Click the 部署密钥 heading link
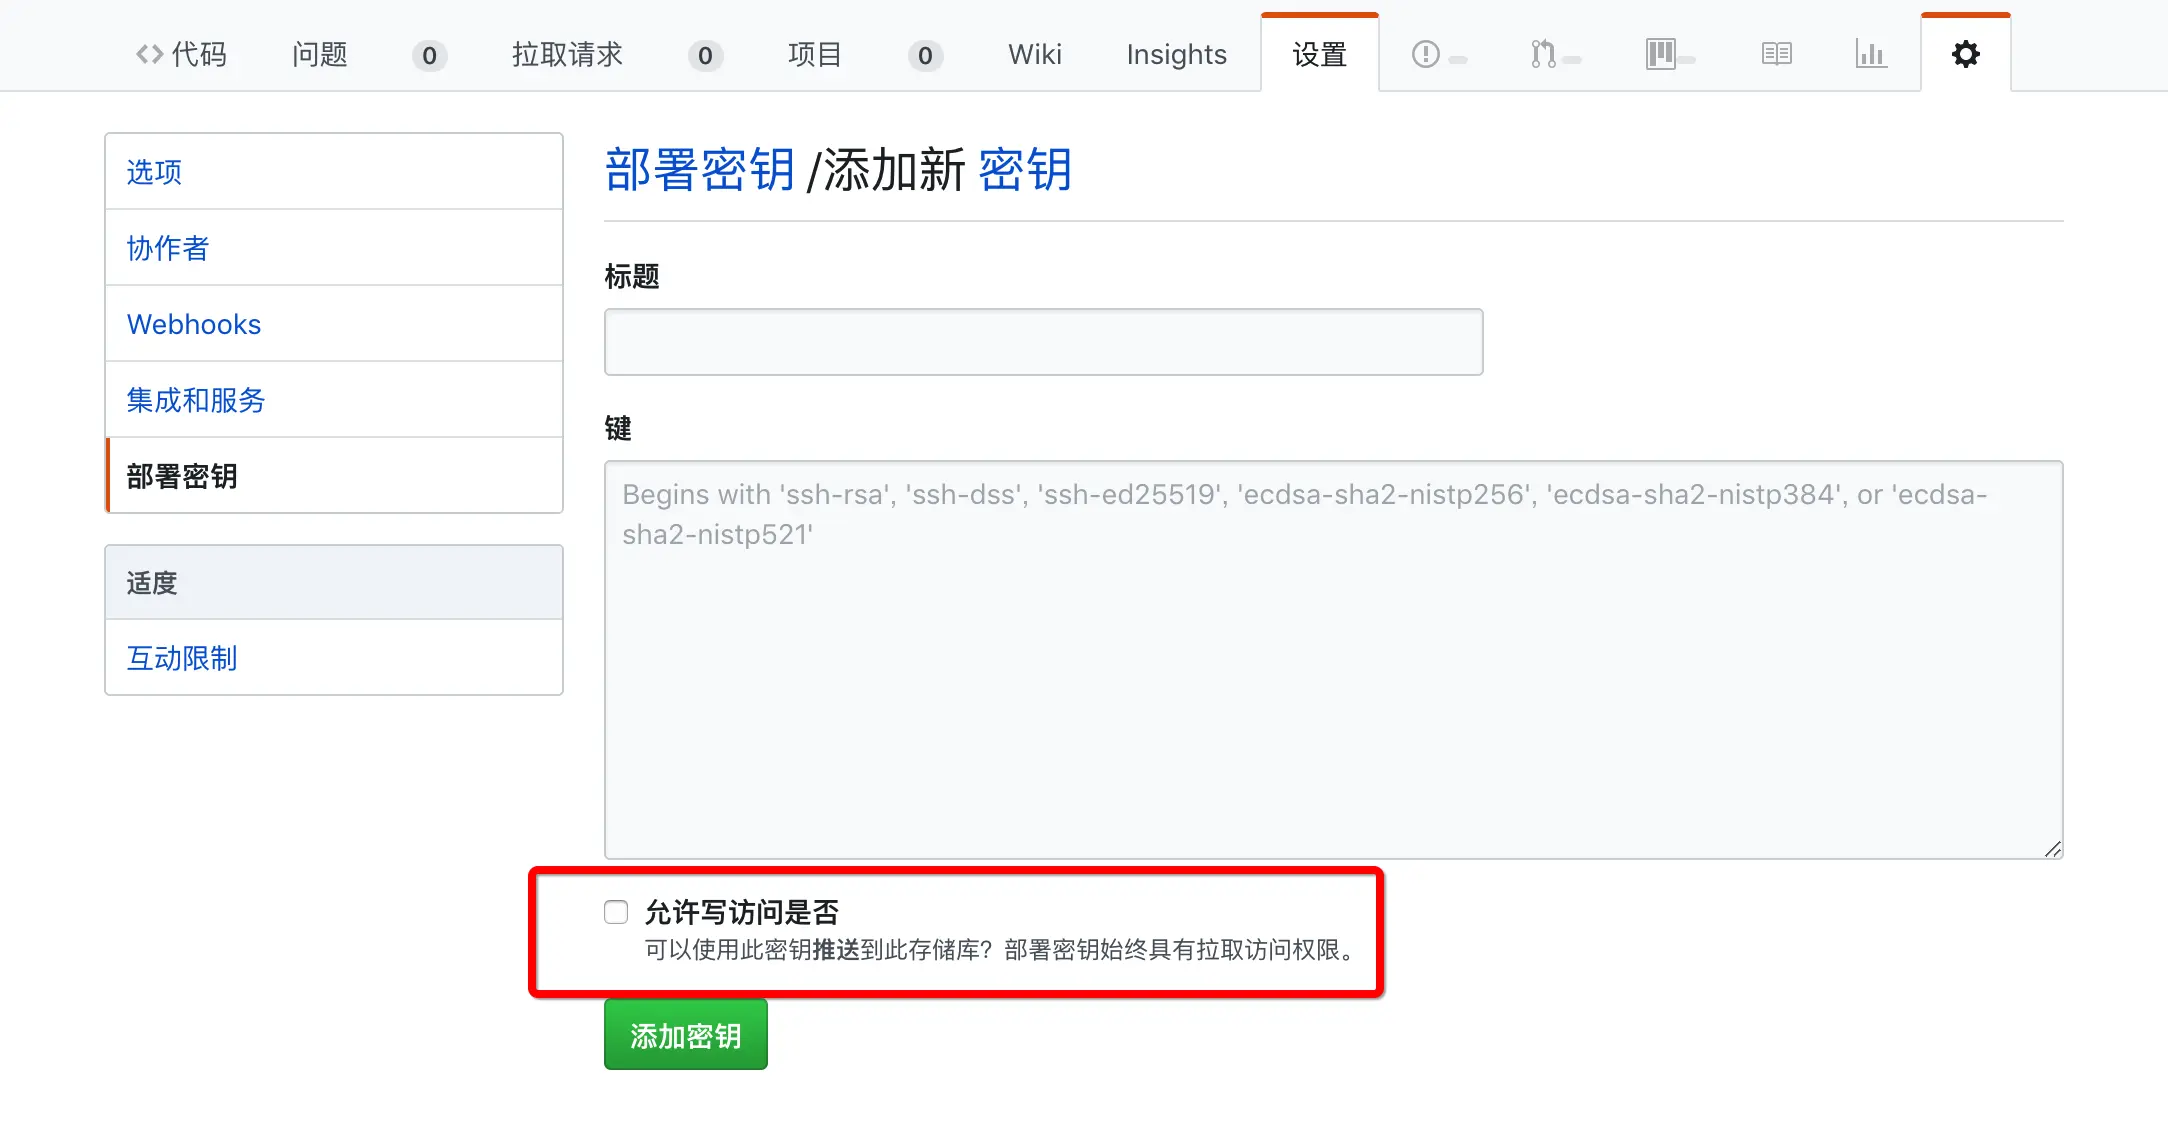 point(699,170)
